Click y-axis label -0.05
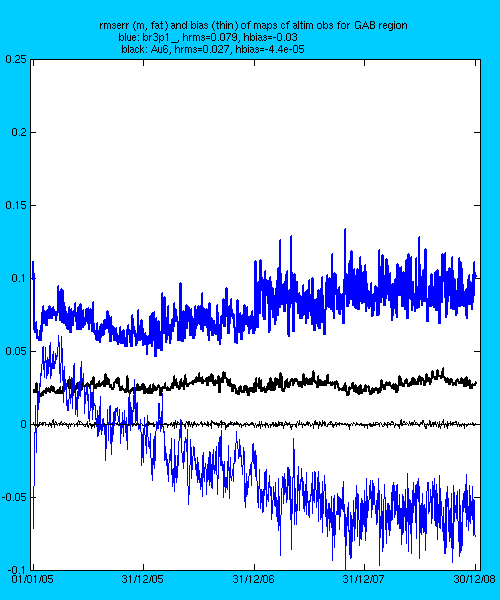The width and height of the screenshot is (500, 600). pyautogui.click(x=14, y=497)
